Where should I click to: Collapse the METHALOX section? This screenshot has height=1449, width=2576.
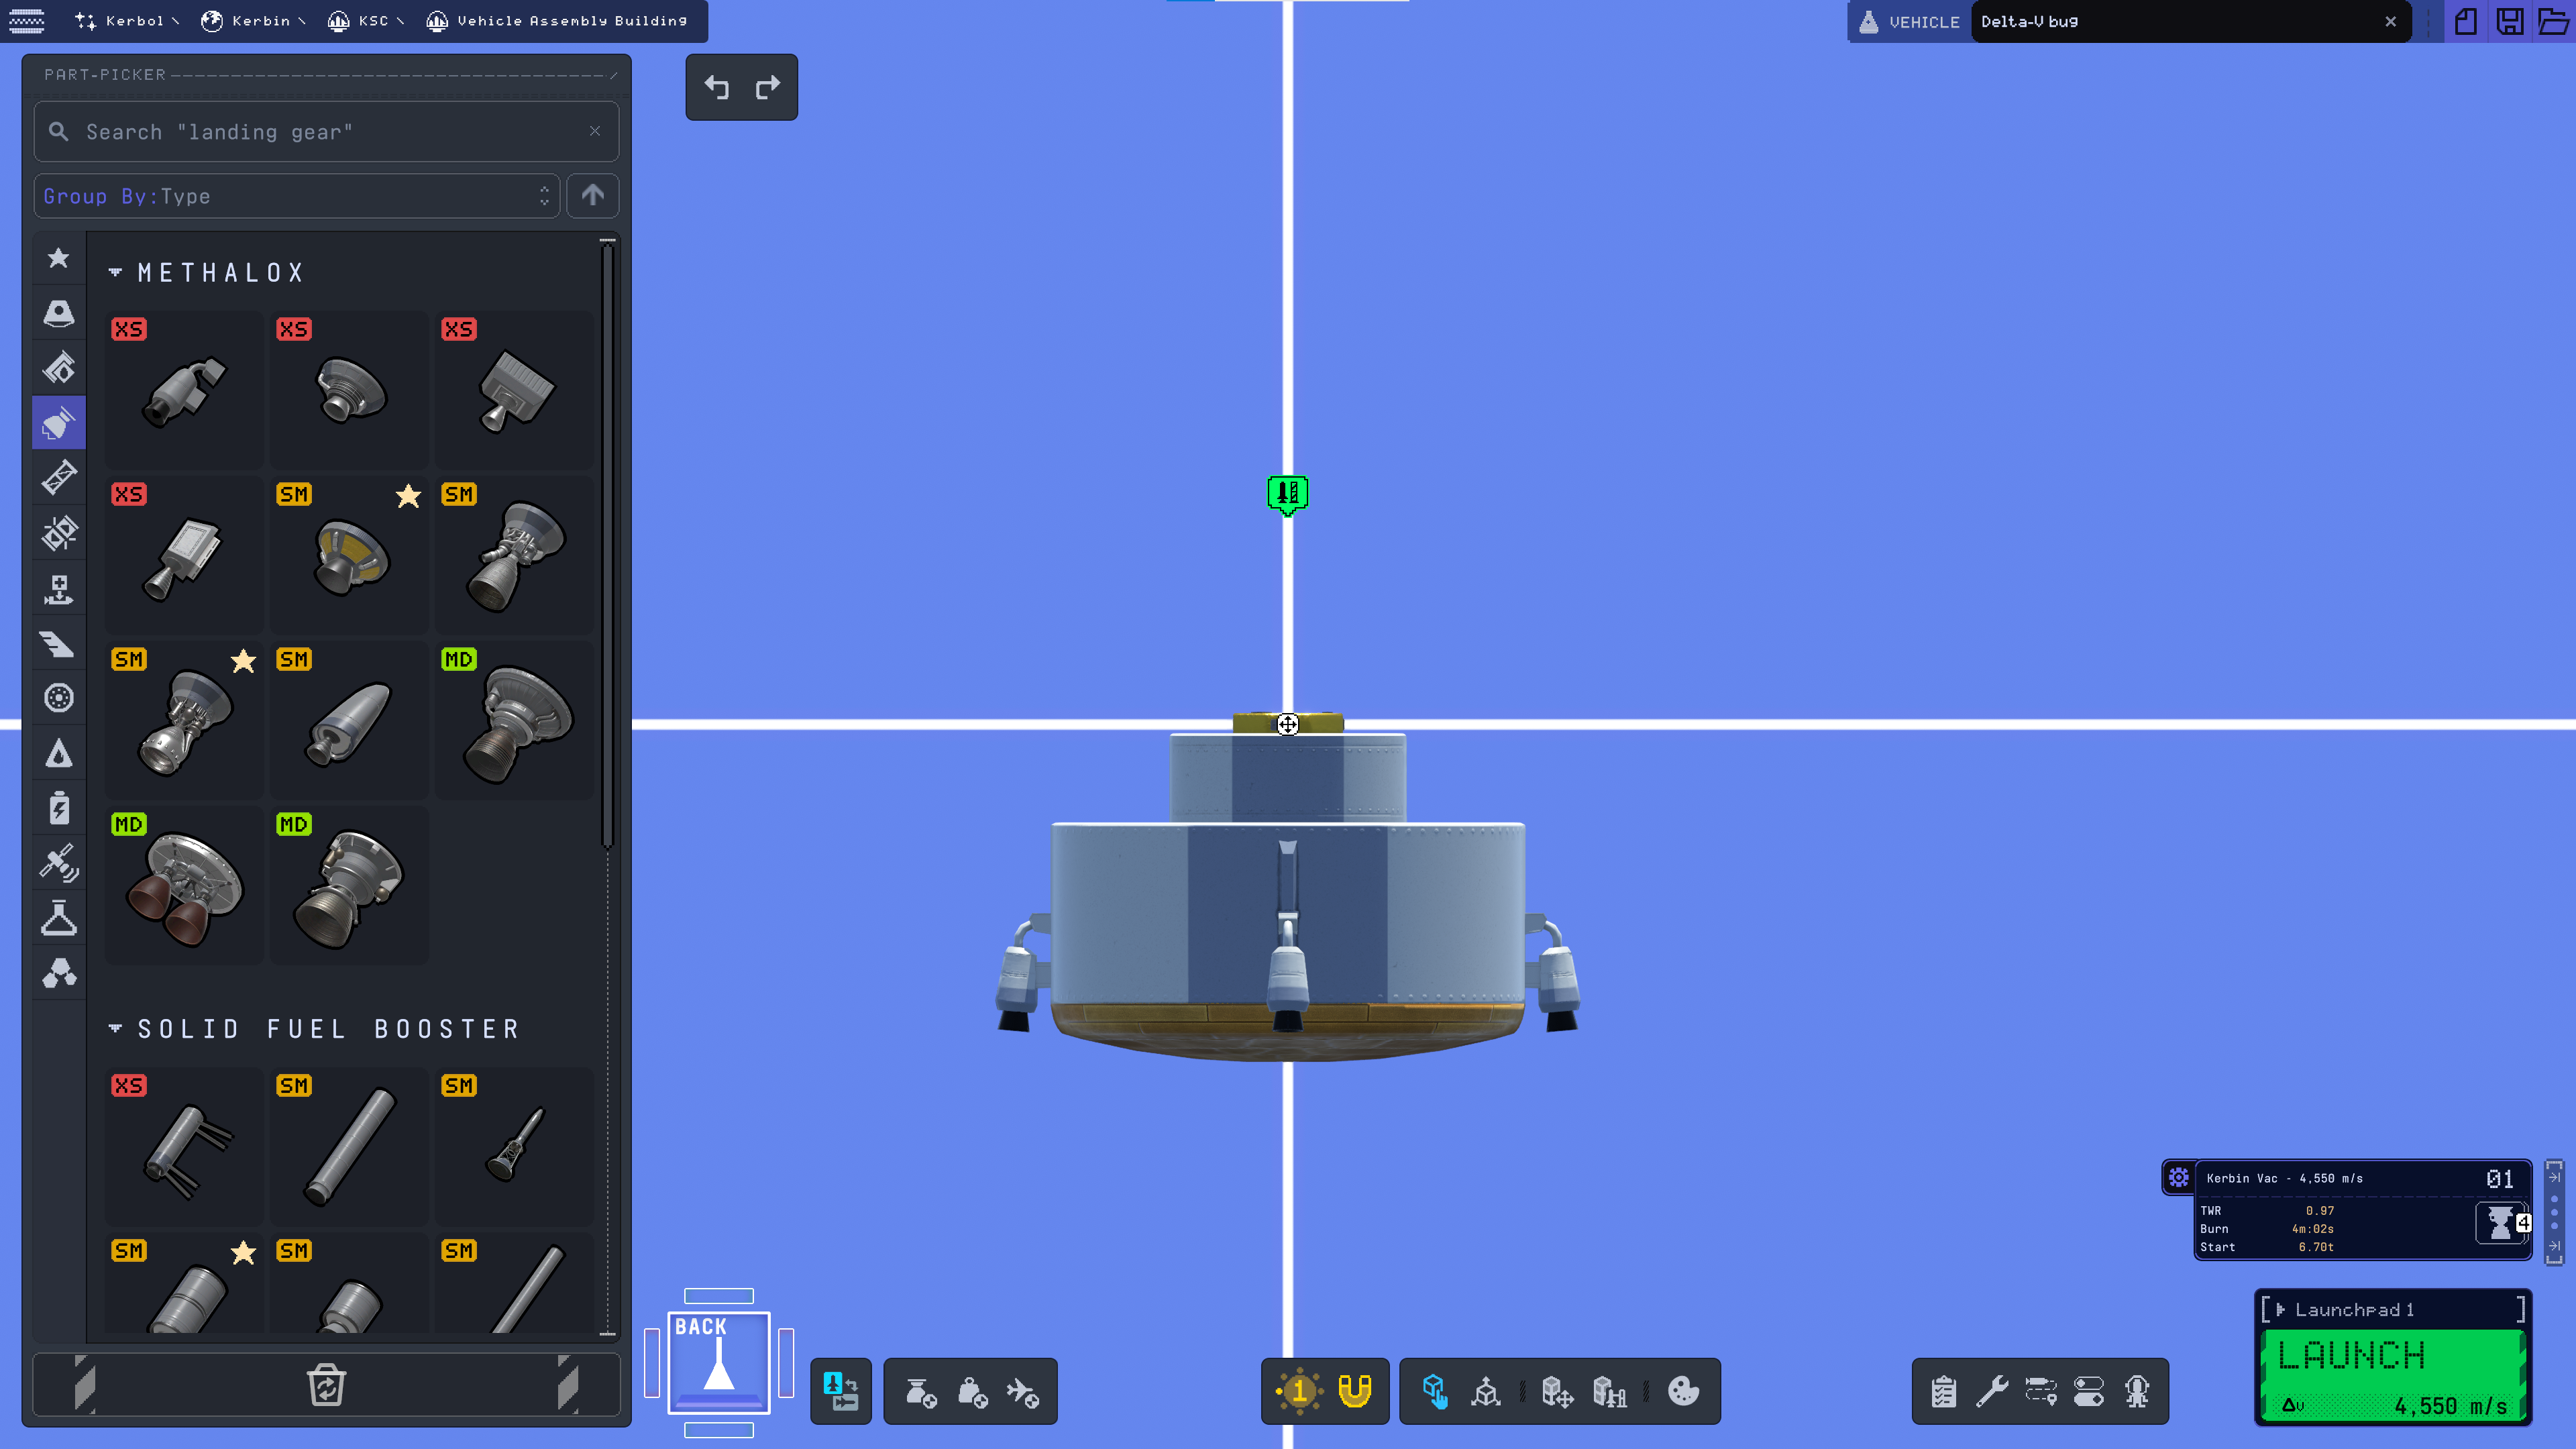(115, 272)
